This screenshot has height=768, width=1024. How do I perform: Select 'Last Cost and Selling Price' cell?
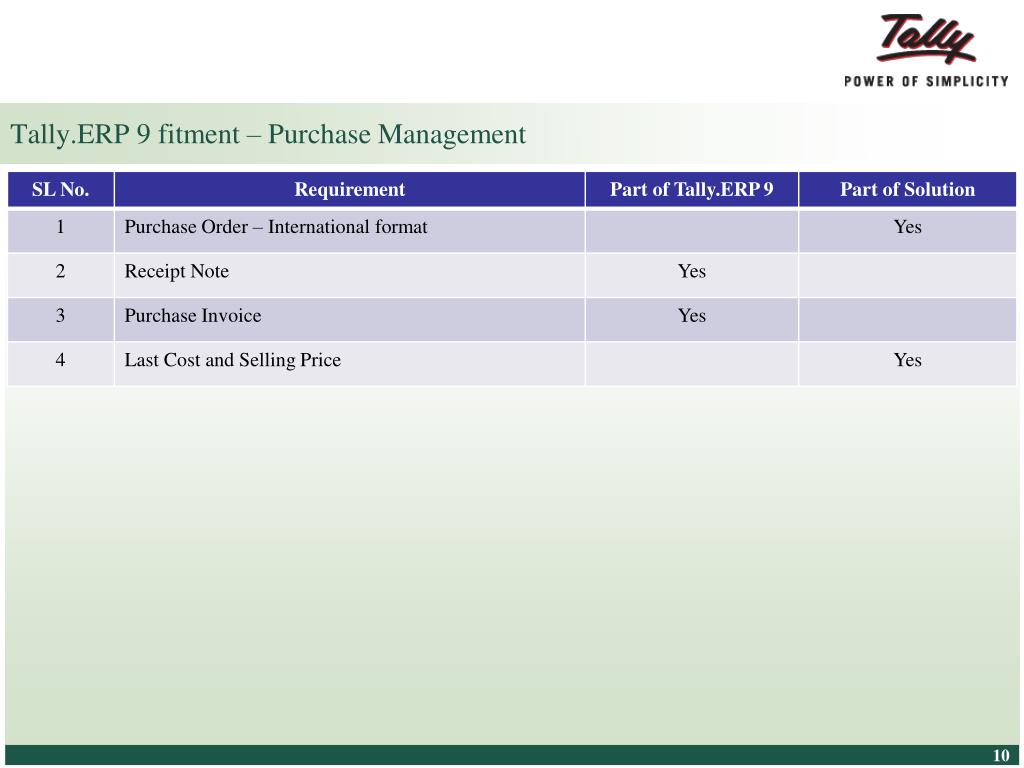tap(349, 364)
